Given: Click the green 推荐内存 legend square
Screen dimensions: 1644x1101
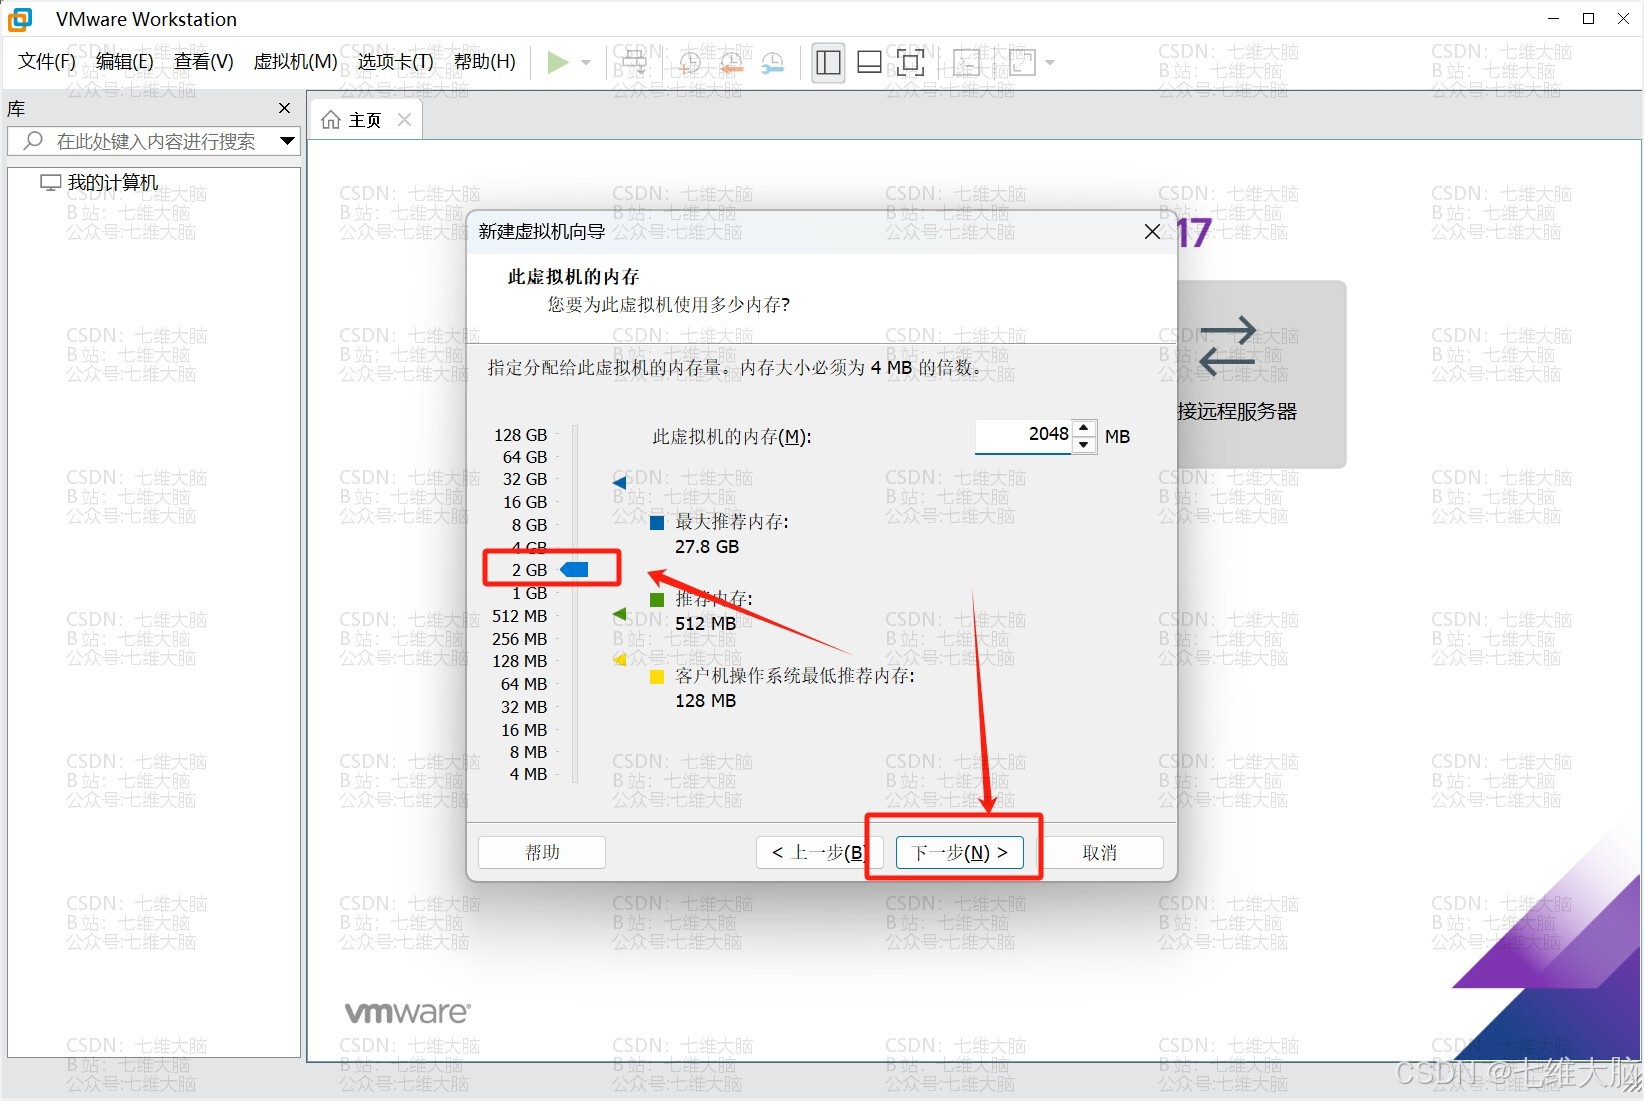Looking at the screenshot, I should tap(657, 599).
